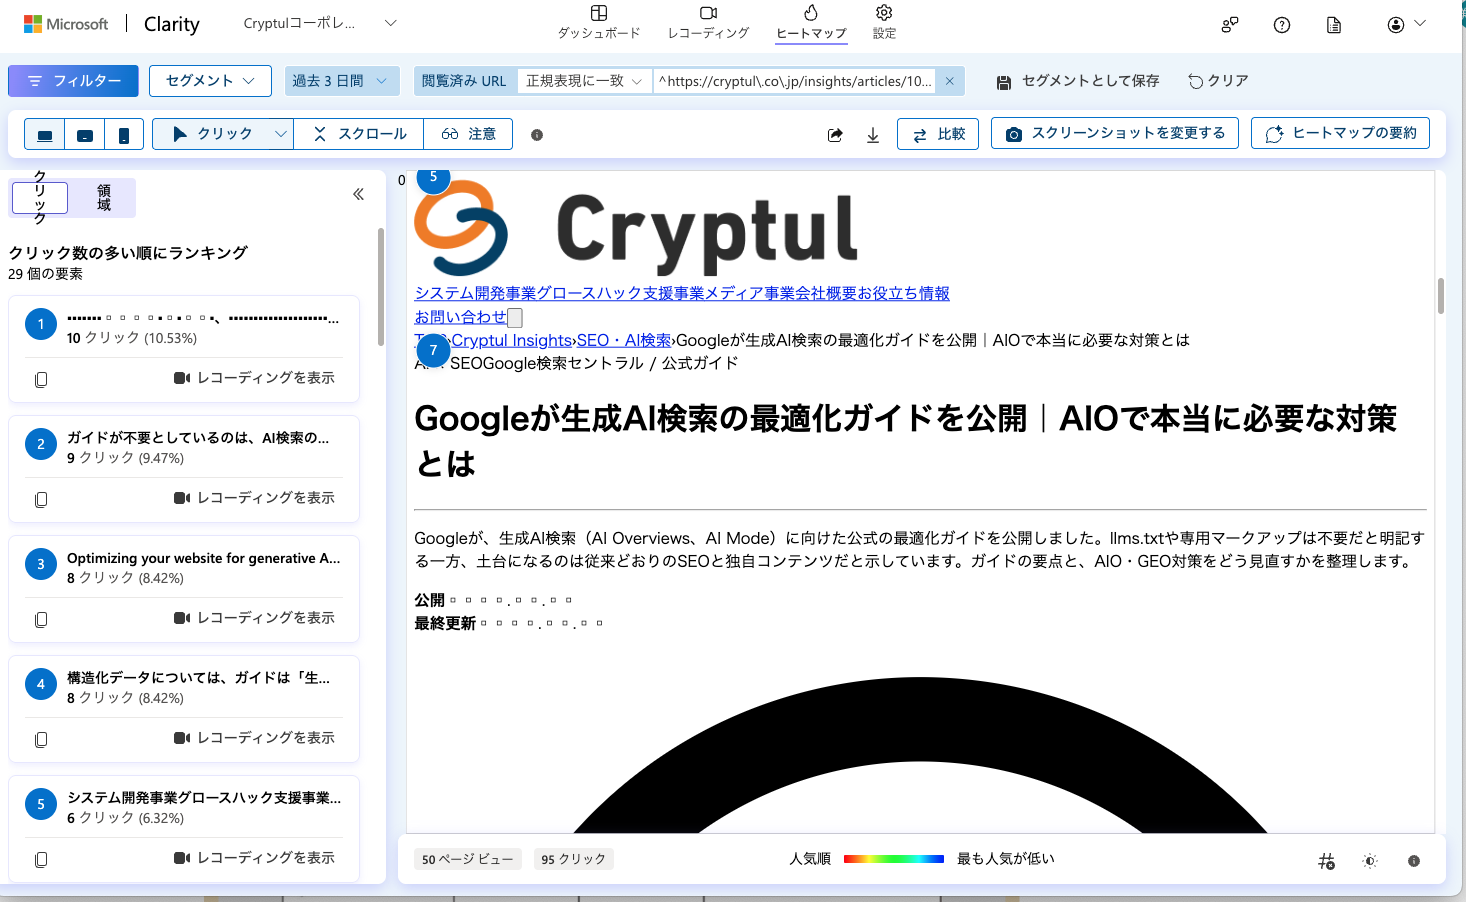Click セグメントとして保存
This screenshot has width=1466, height=902.
point(1078,81)
